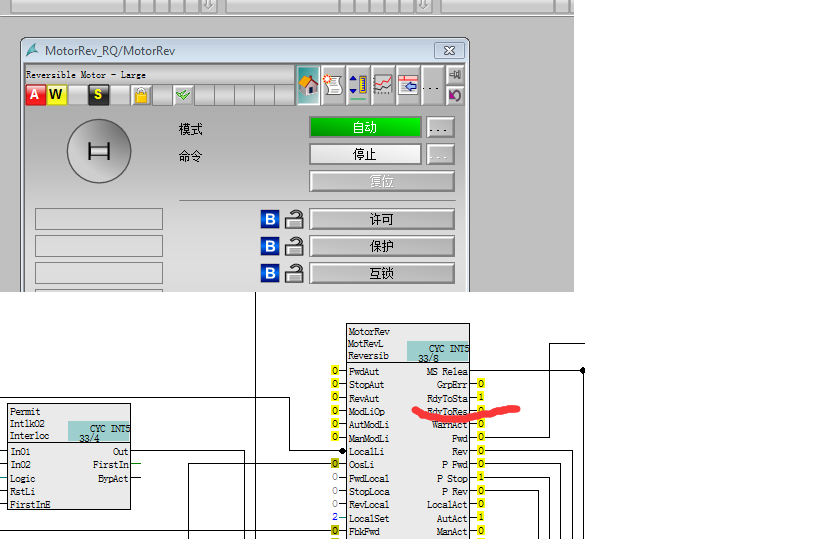819x539 pixels.
Task: Open the 许可 permission button
Action: 382,219
